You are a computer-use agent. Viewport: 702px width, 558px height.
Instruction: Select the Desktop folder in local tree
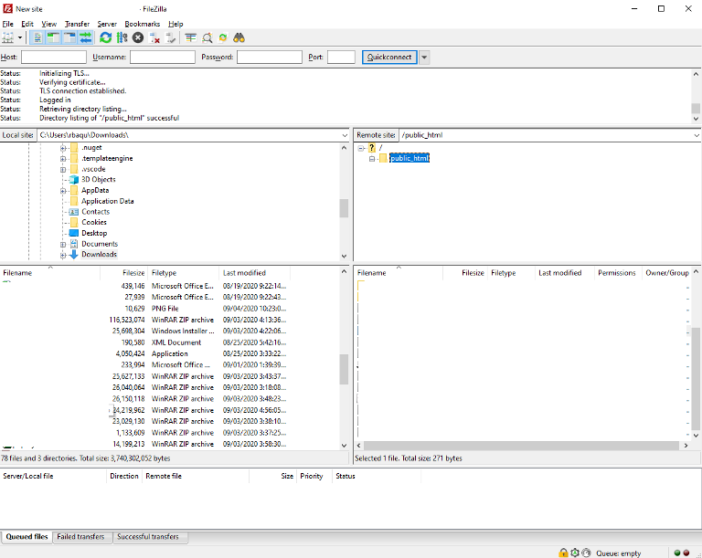94,233
